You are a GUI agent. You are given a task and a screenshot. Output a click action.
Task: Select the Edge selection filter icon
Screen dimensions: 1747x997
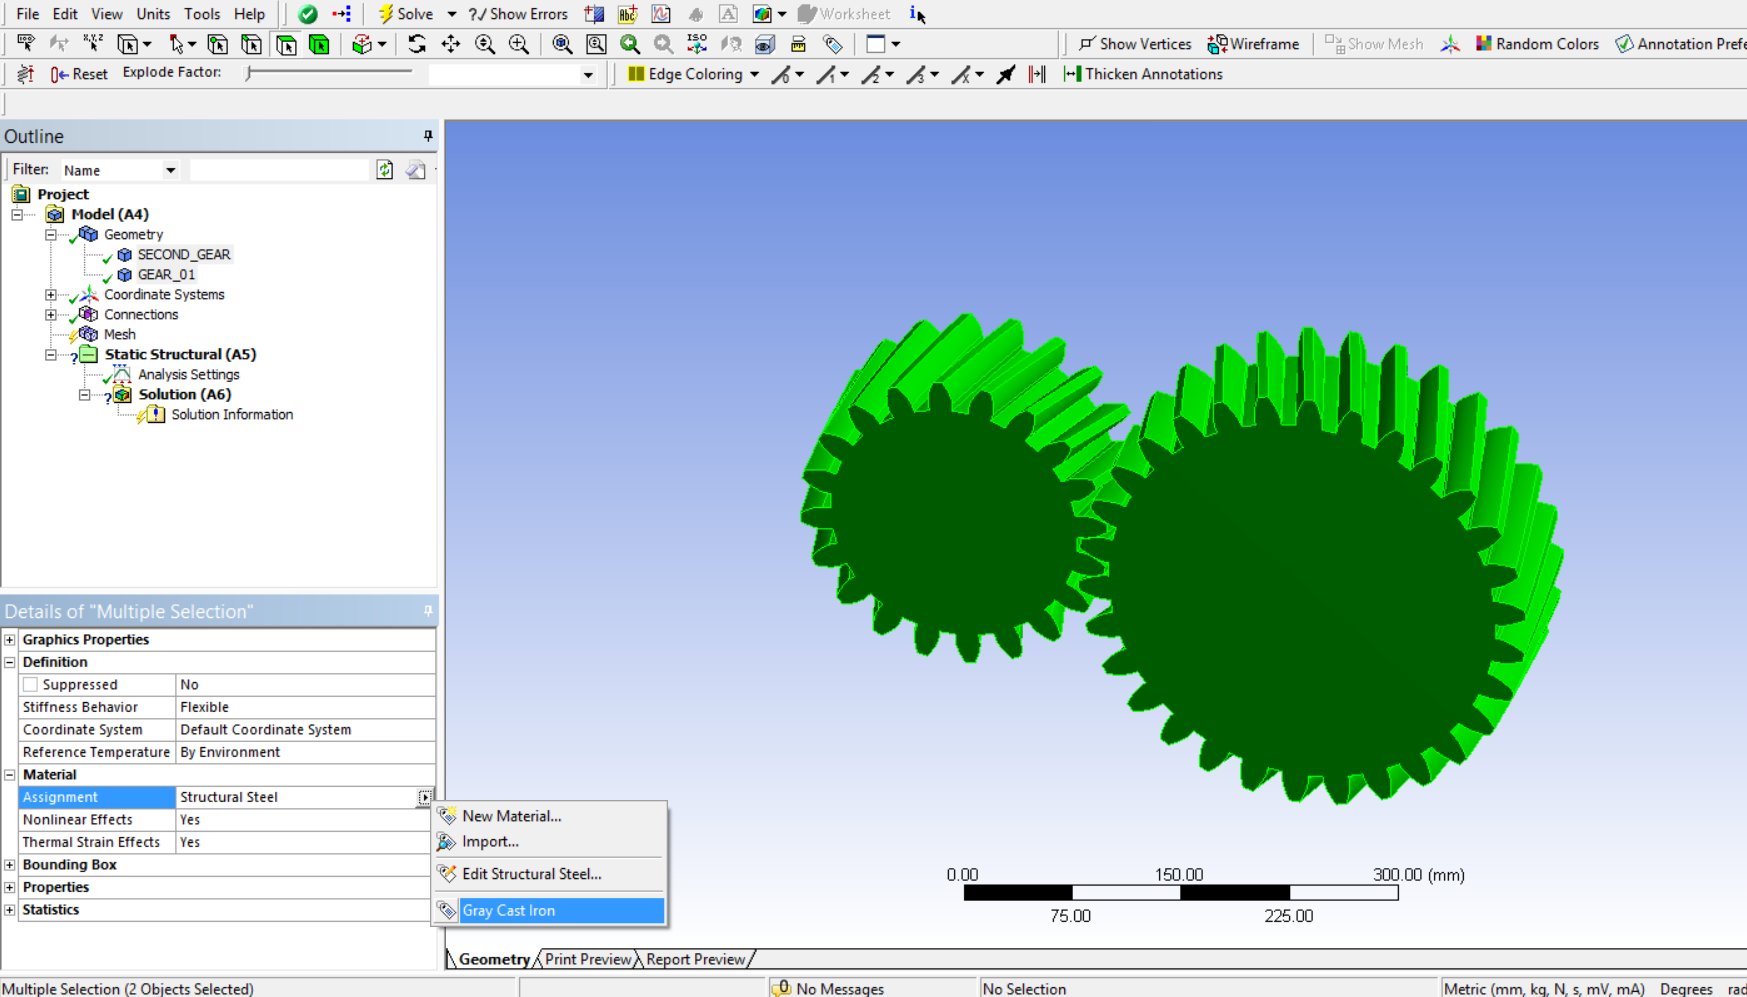pos(252,44)
